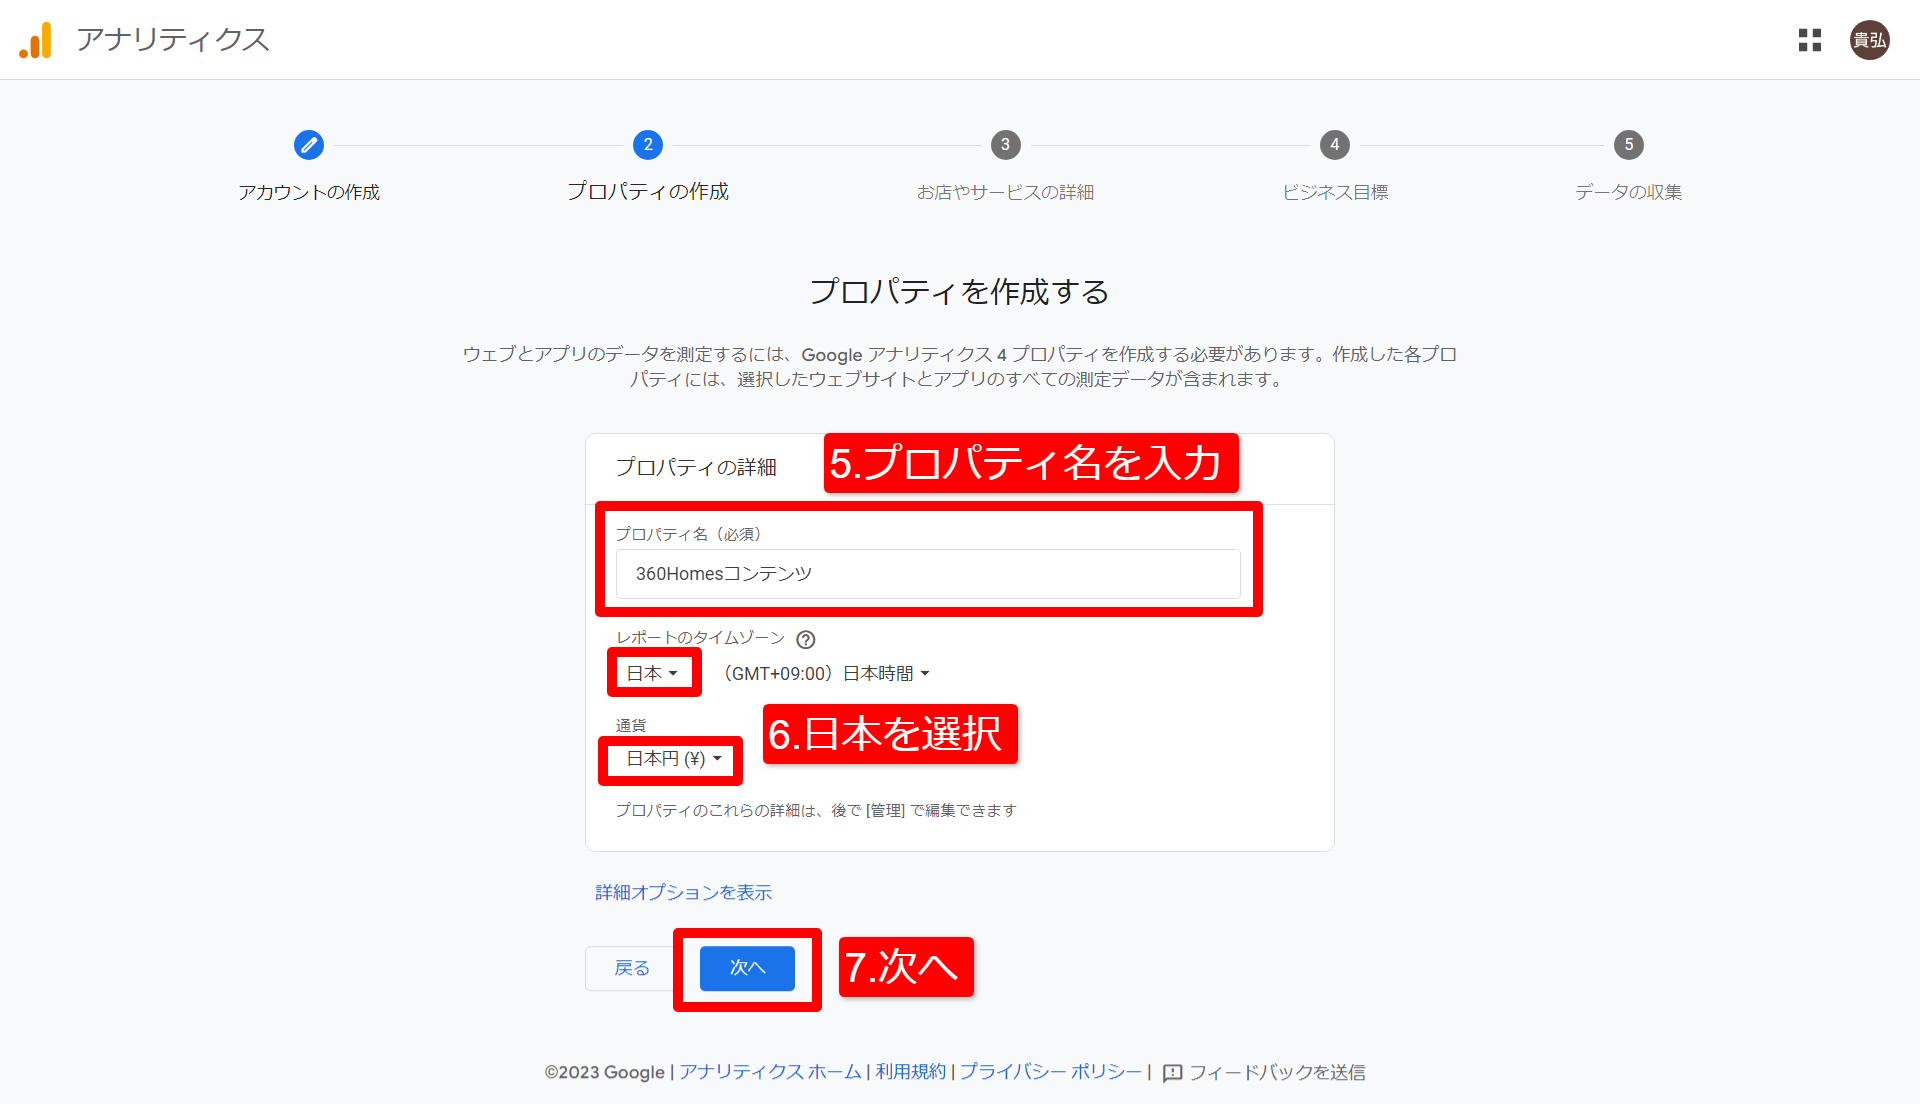Click the 次へ button
The height and width of the screenshot is (1105, 1920).
pos(747,968)
